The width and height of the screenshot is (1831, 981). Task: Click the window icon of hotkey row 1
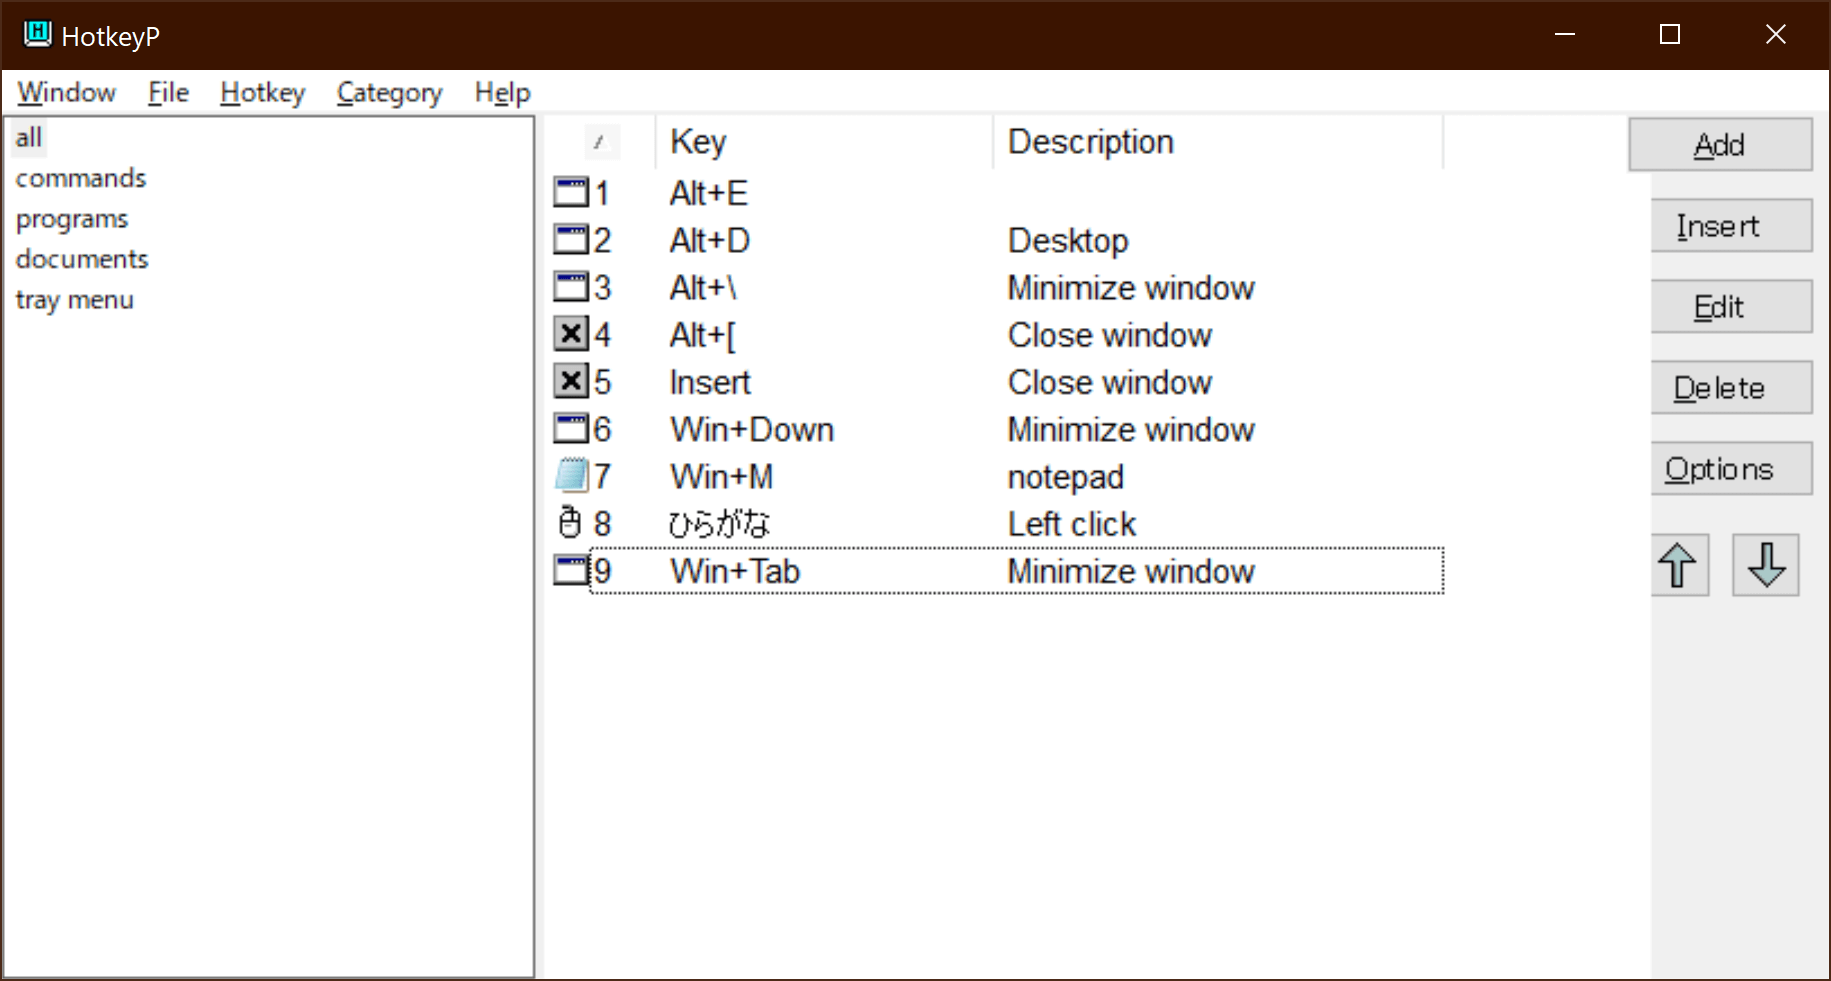pos(571,192)
